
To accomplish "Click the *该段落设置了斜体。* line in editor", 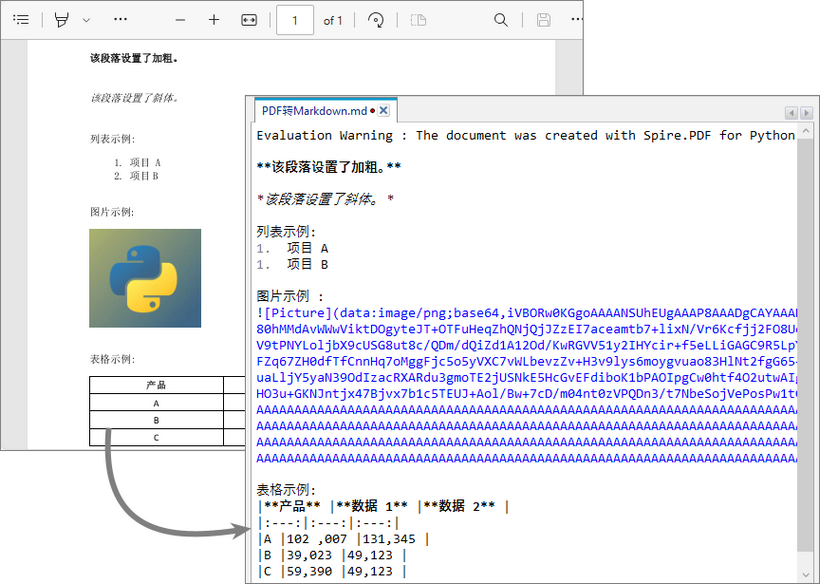I will coord(325,199).
